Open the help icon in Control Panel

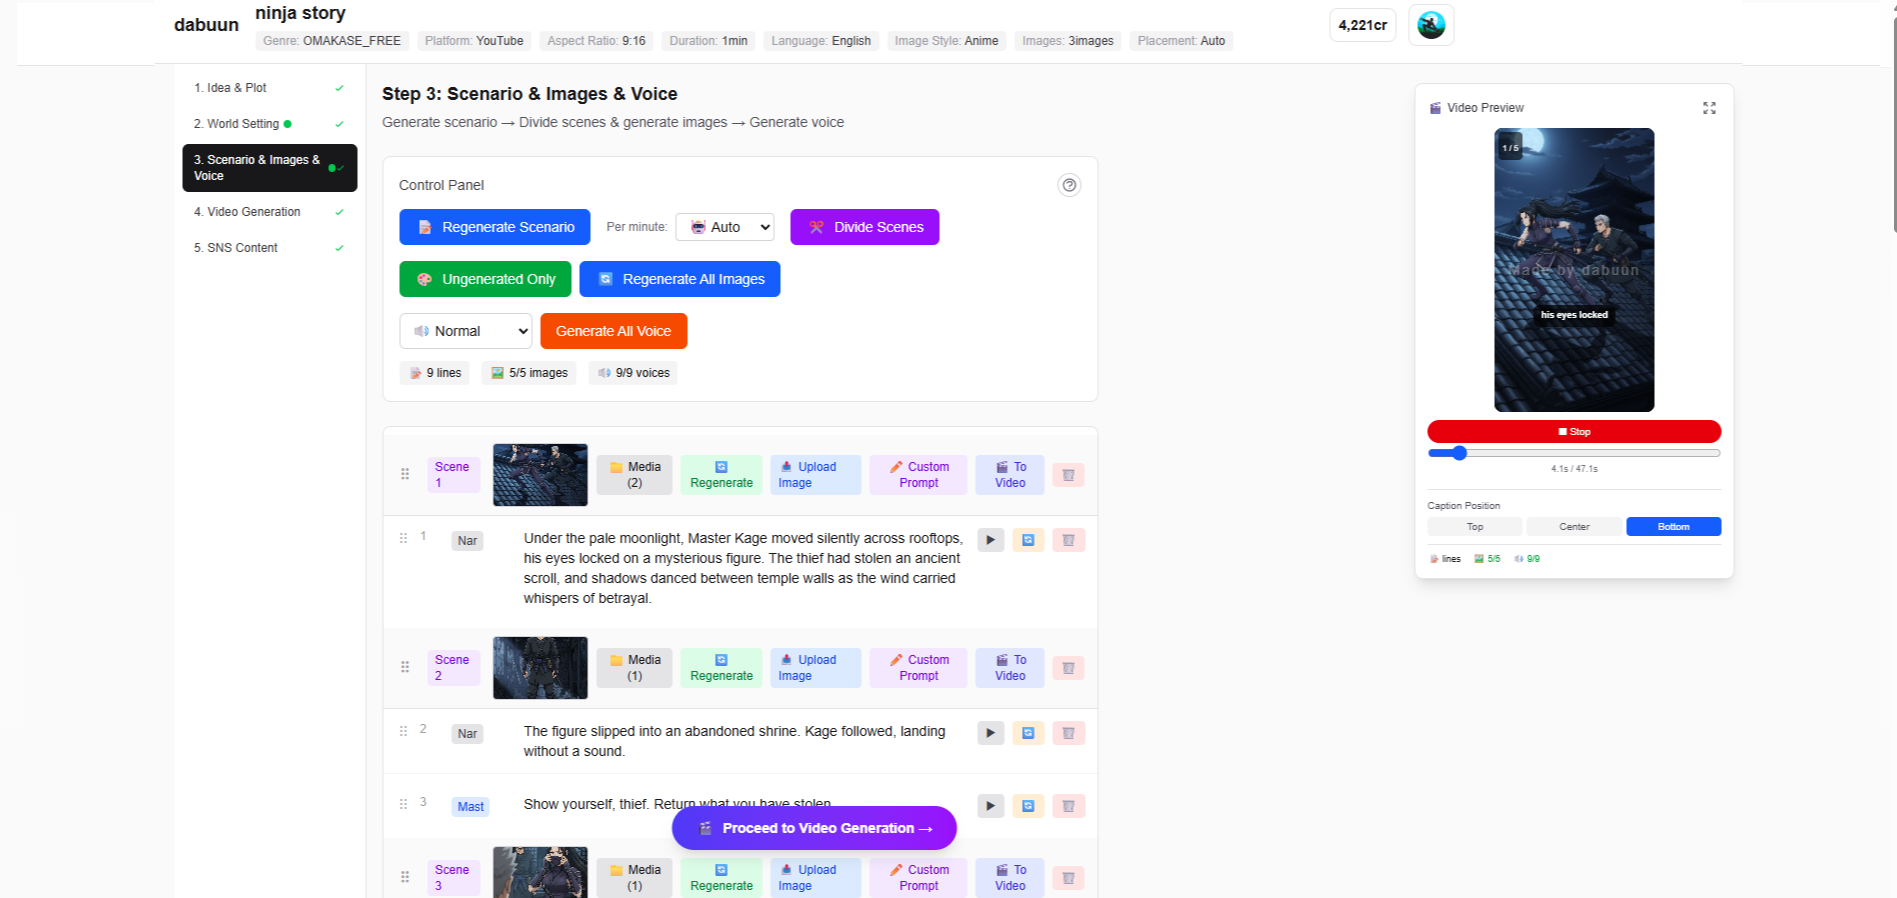[1069, 185]
